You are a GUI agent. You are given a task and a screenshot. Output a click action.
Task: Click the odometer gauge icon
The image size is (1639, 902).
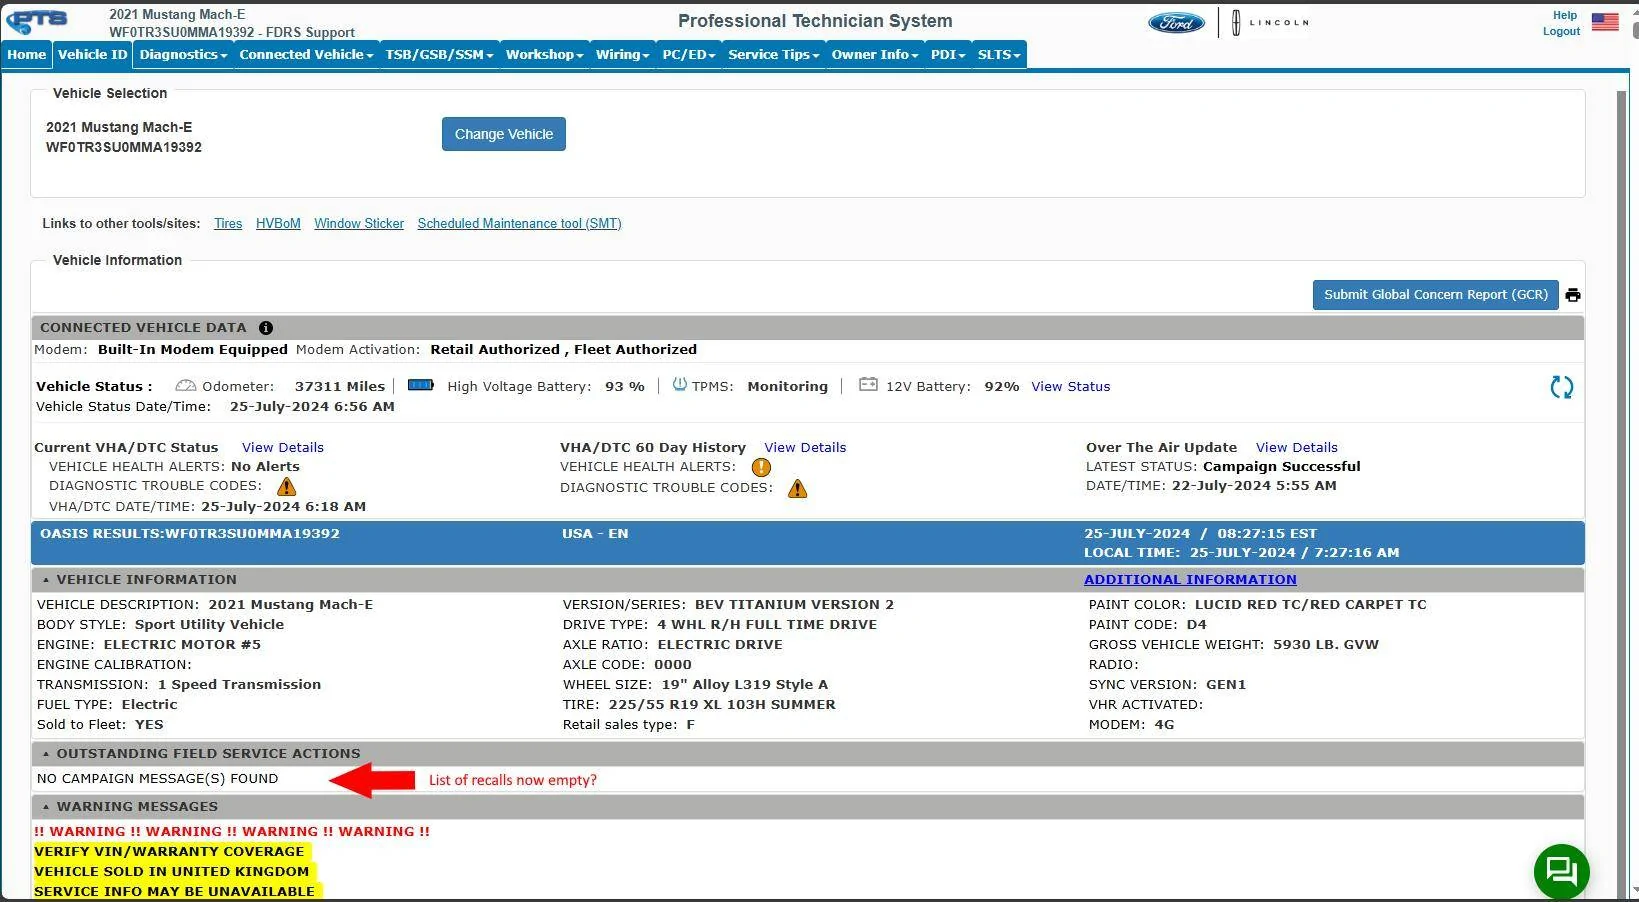click(x=186, y=386)
